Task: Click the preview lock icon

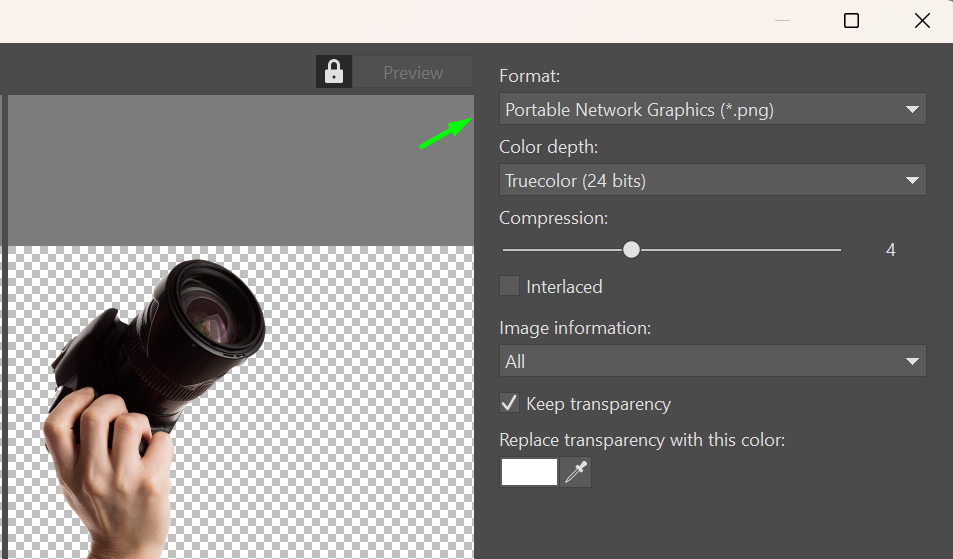Action: 334,72
